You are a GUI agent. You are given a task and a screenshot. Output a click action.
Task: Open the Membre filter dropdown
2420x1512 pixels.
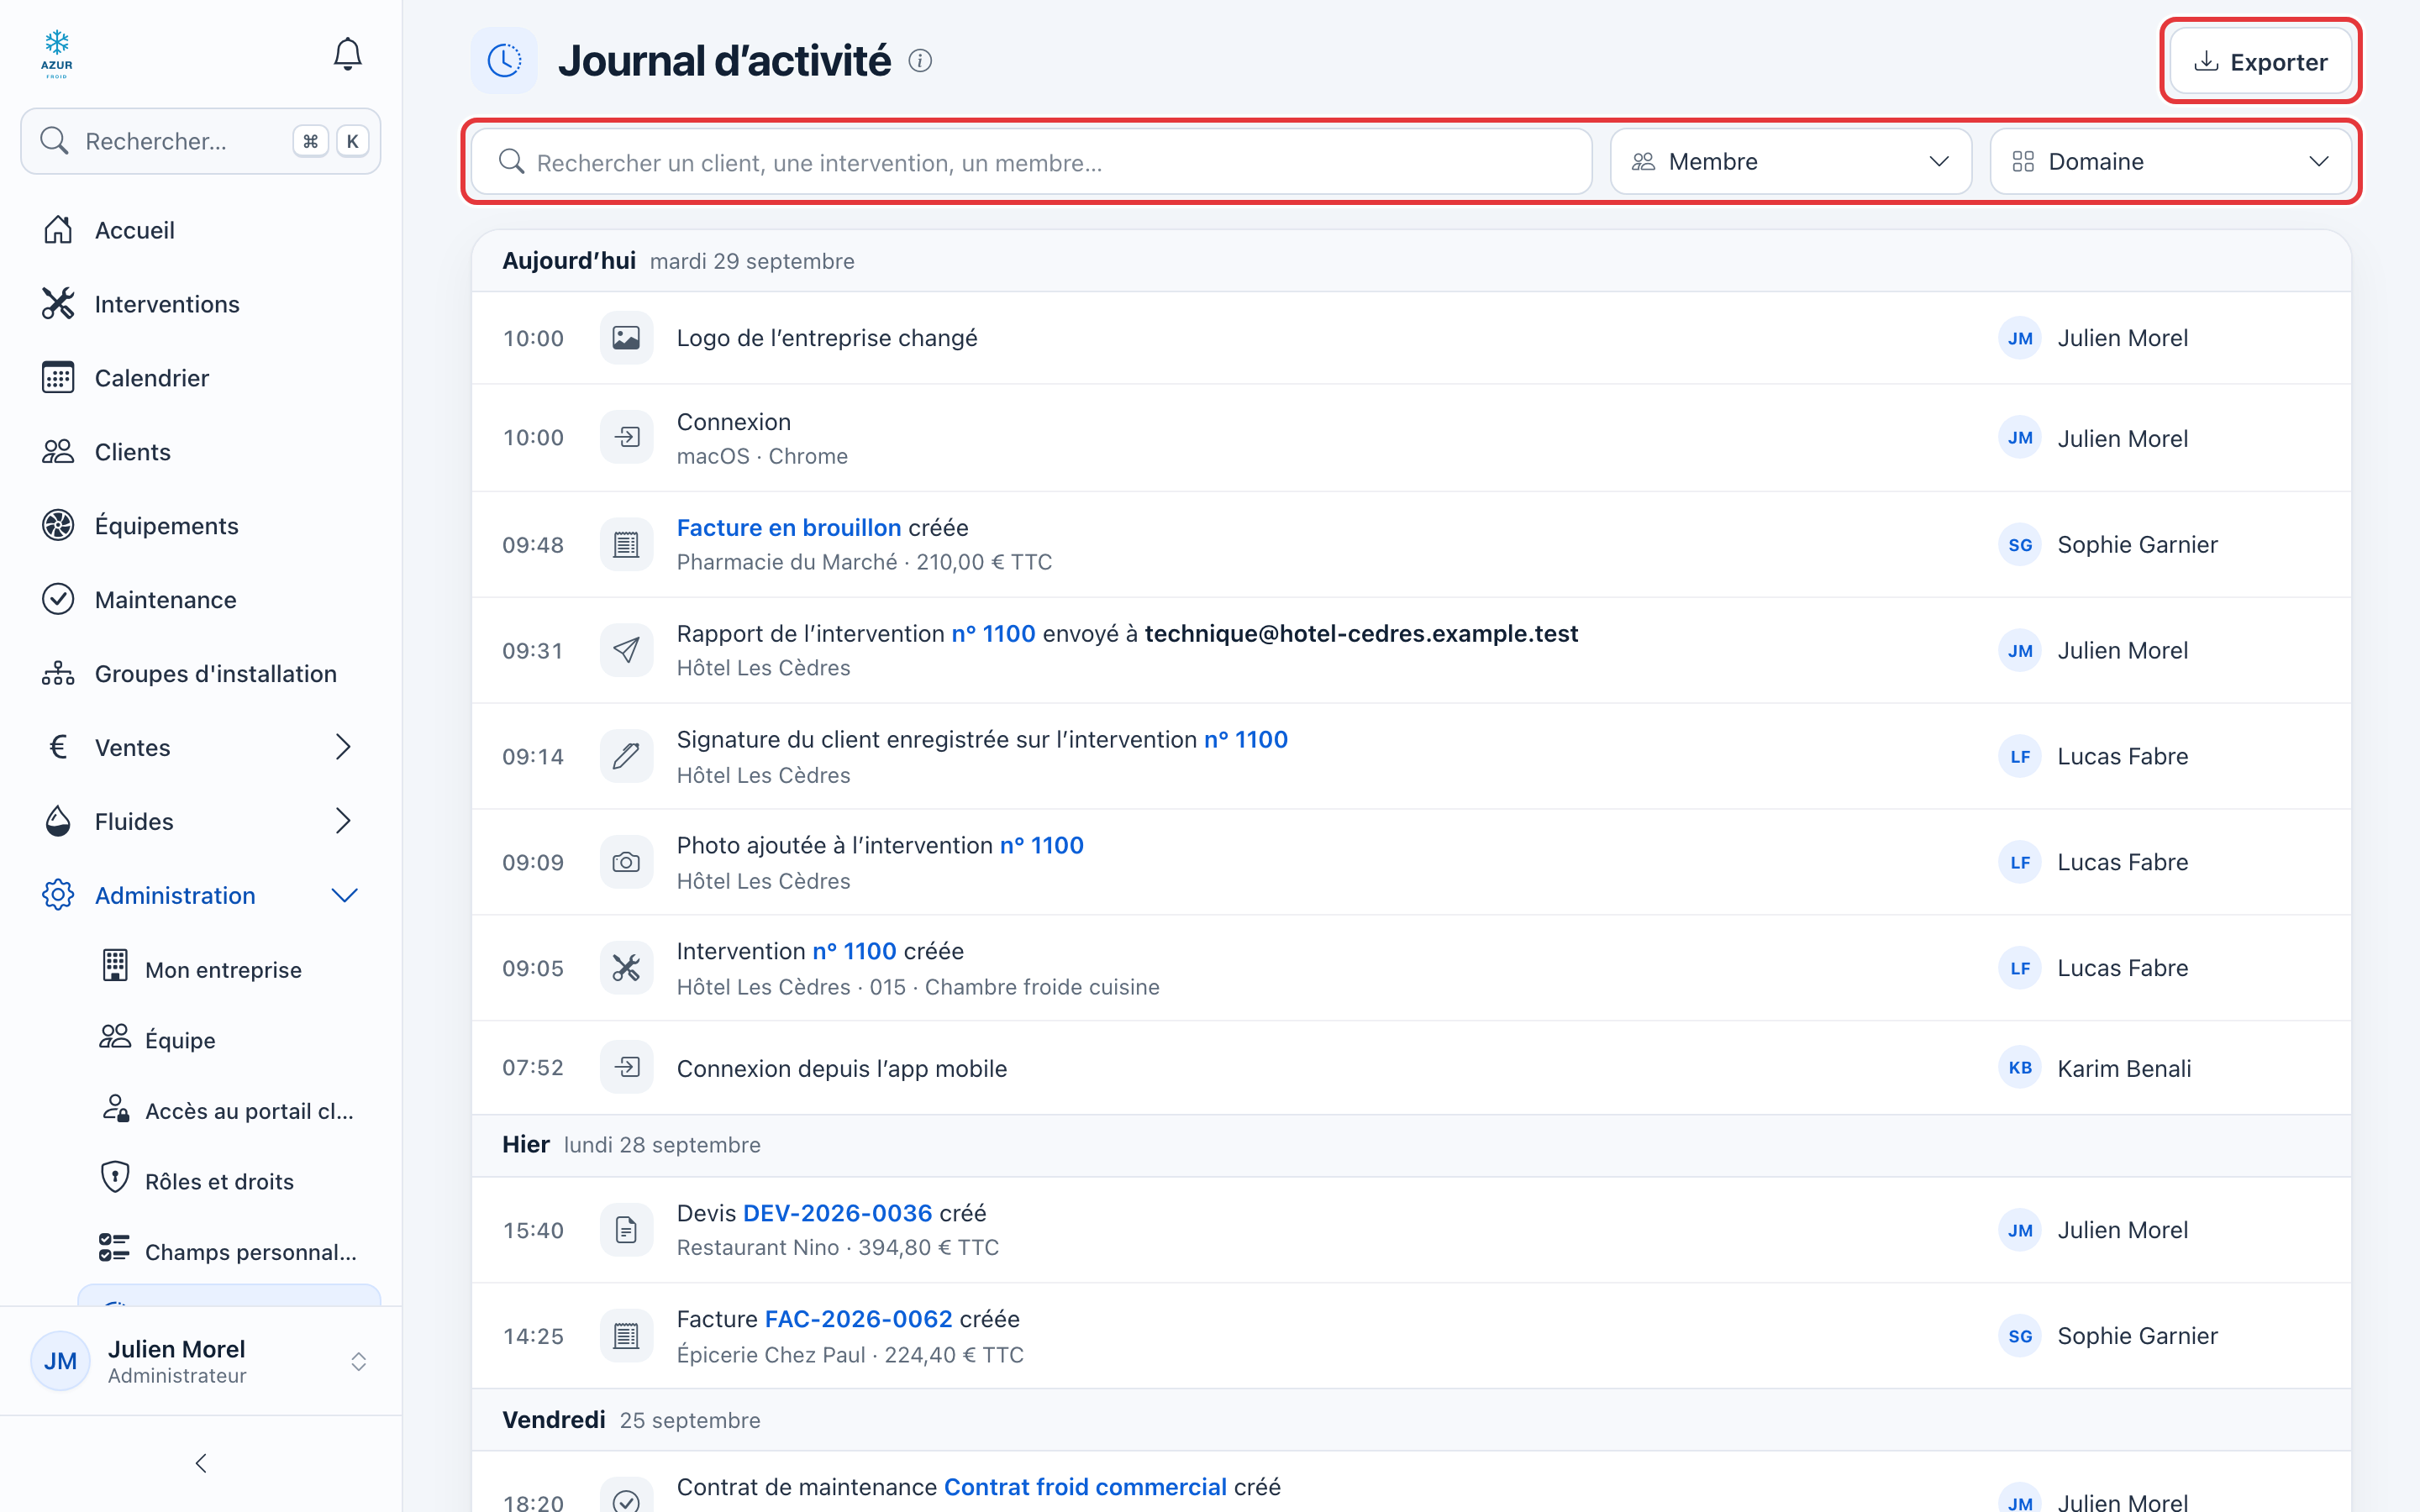pos(1790,162)
